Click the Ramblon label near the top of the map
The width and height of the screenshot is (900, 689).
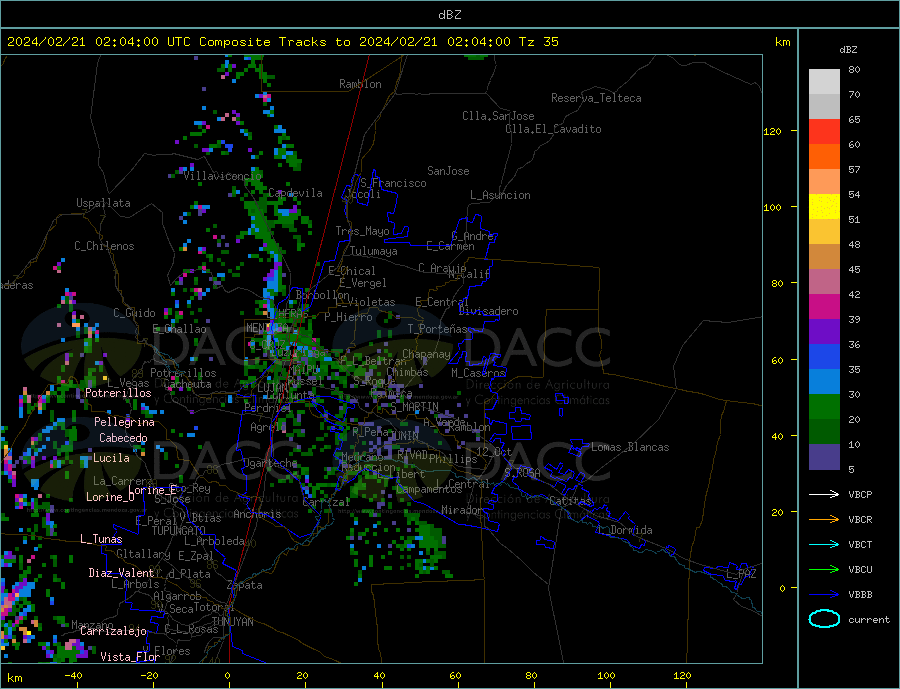pos(360,84)
